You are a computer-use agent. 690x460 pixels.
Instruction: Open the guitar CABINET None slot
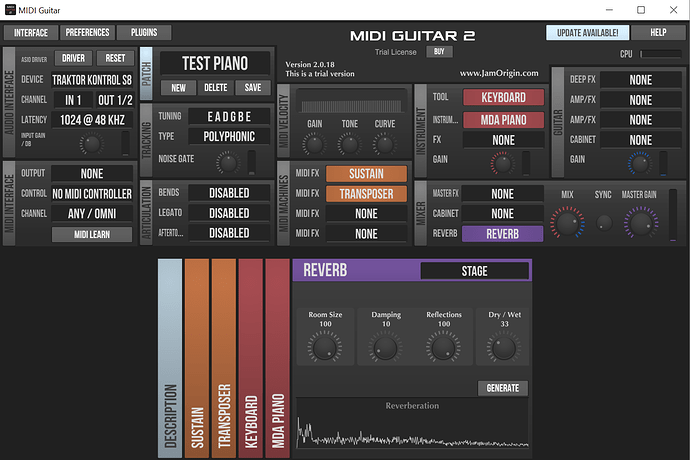coord(641,140)
